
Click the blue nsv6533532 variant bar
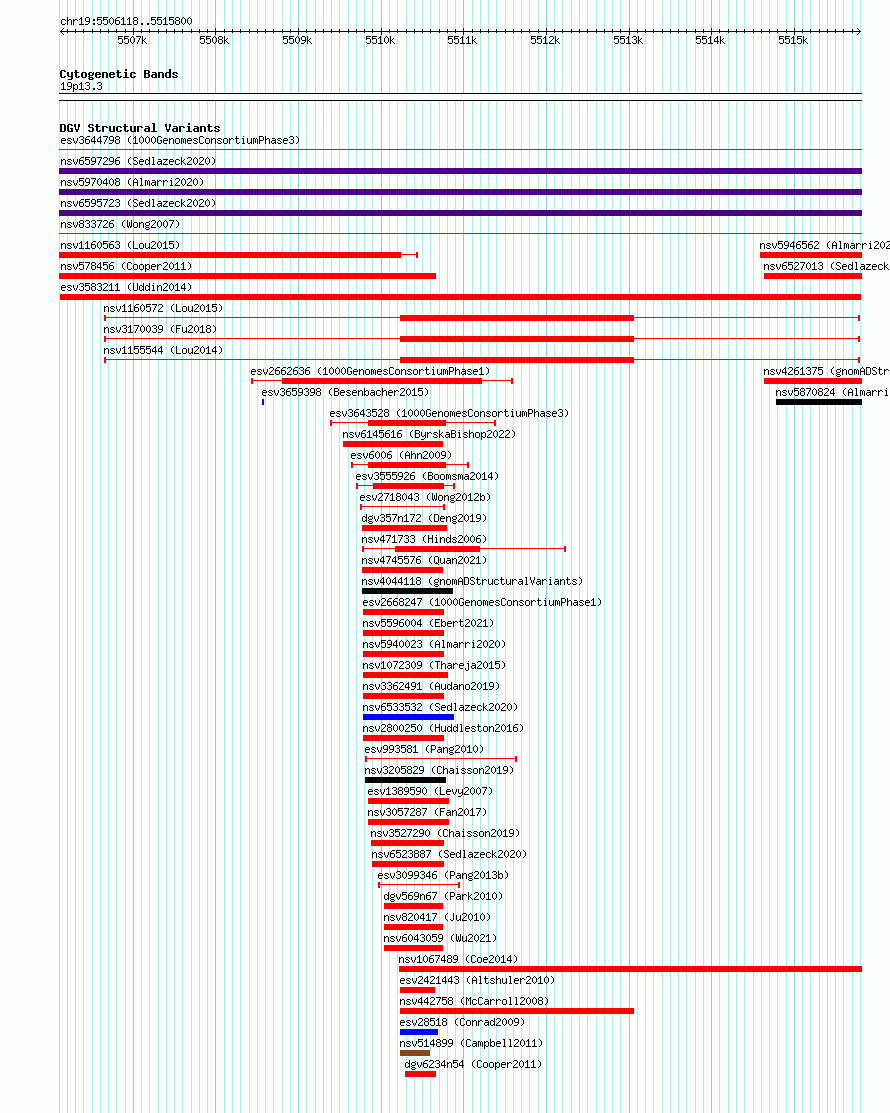408,717
